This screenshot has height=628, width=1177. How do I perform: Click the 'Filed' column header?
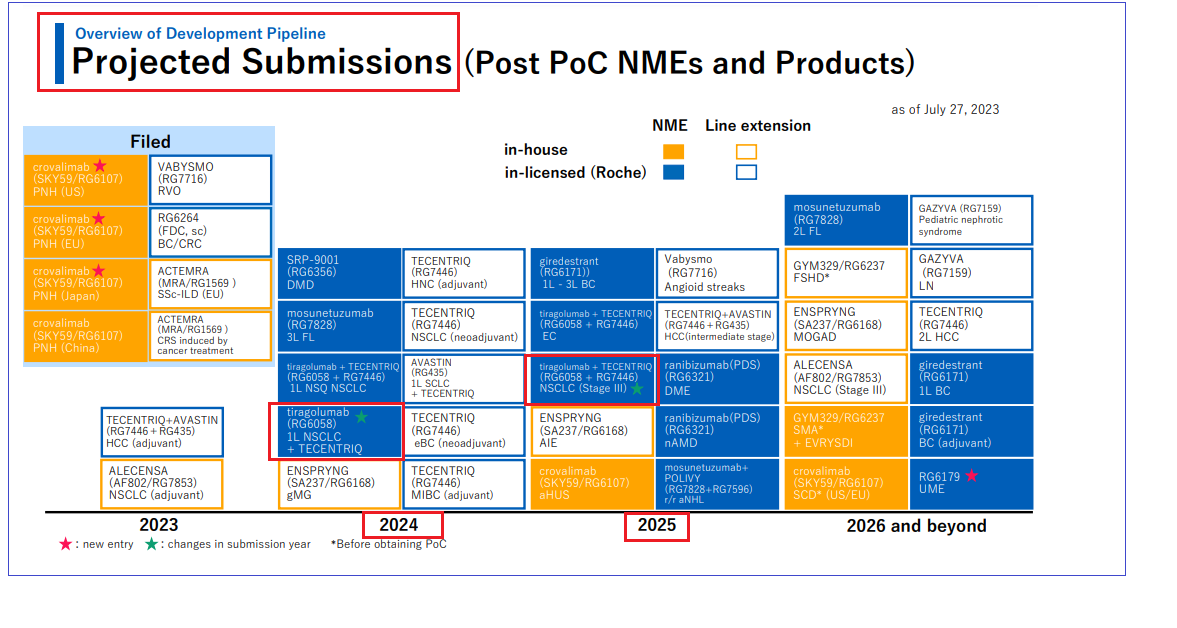(150, 142)
